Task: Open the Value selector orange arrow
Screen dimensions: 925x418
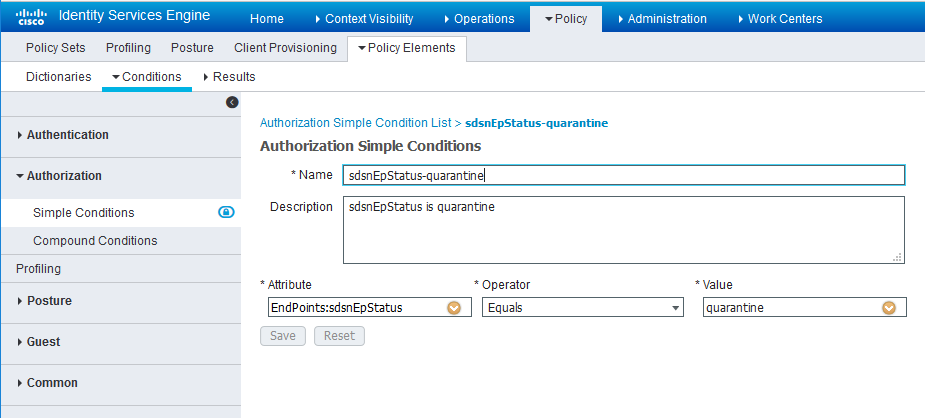Action: (888, 308)
